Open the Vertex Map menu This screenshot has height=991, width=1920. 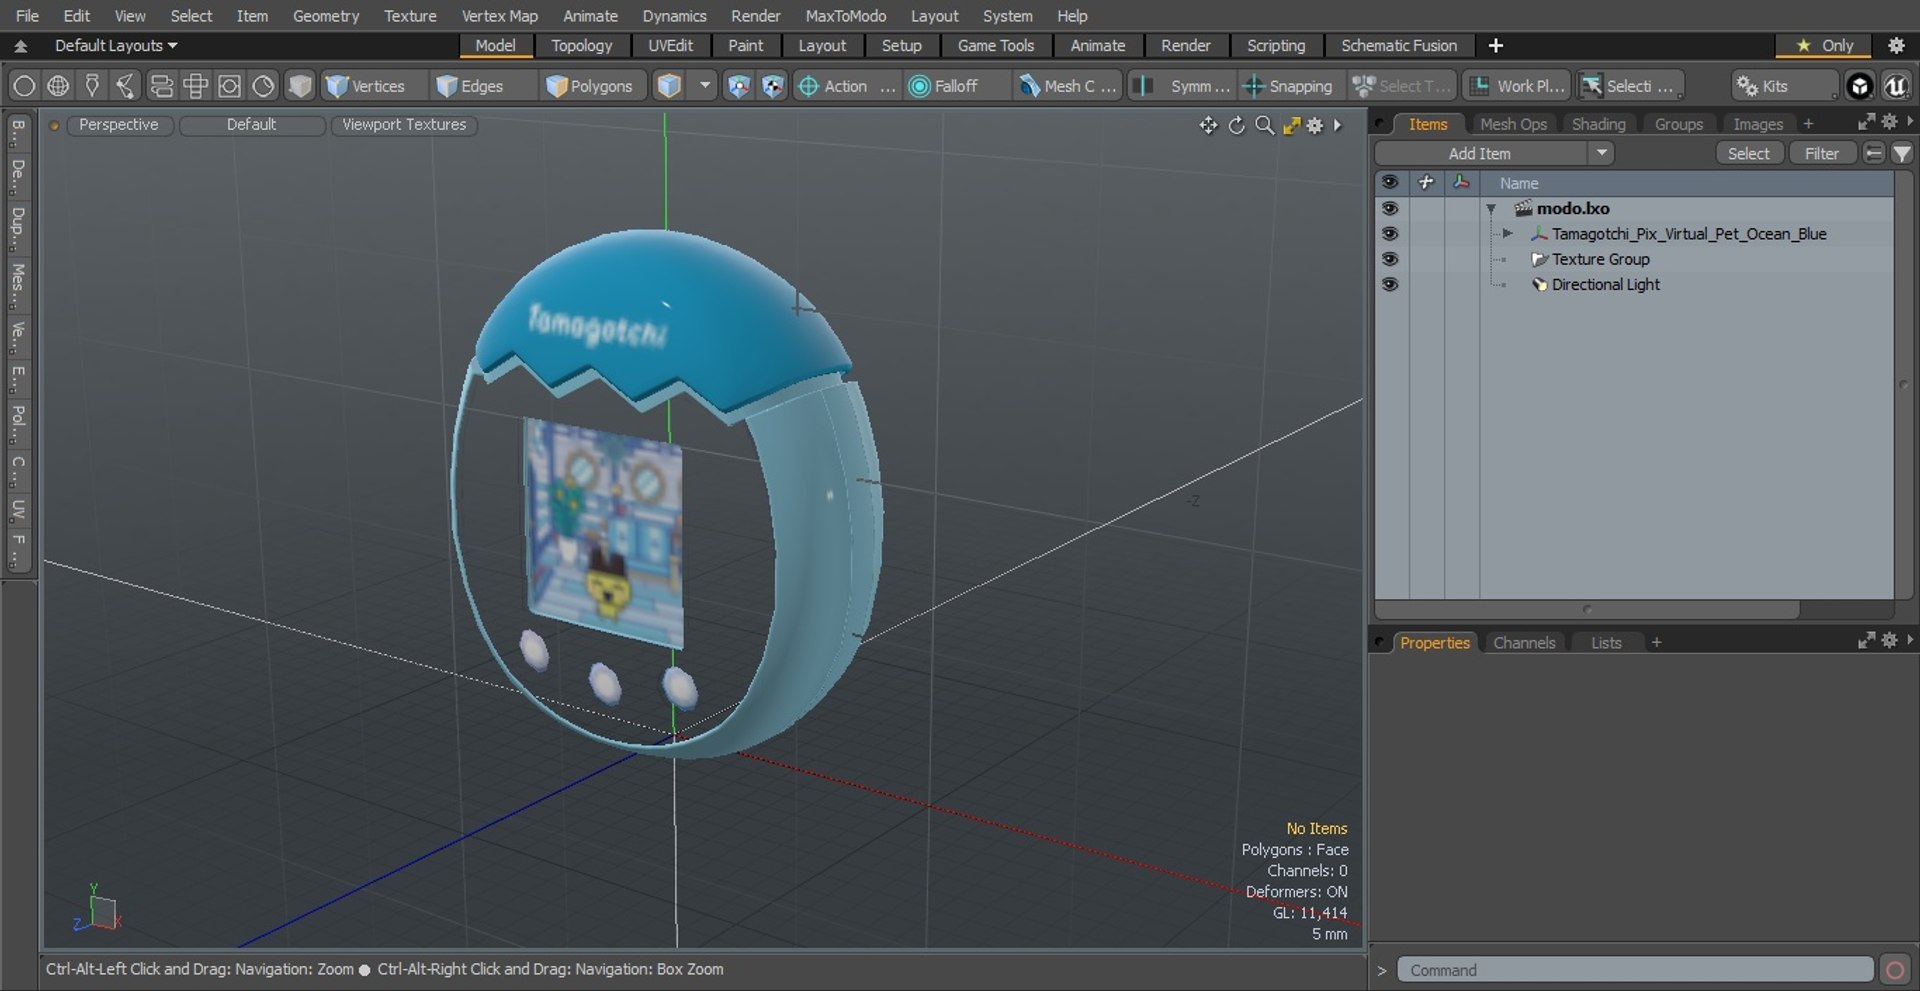click(x=499, y=16)
